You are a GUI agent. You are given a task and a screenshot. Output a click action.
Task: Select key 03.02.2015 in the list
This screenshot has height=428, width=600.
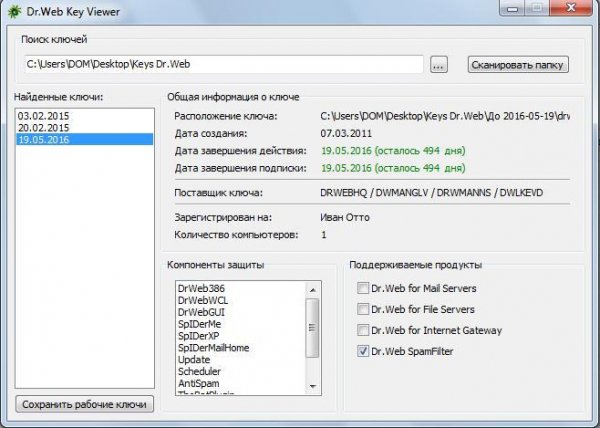(84, 116)
